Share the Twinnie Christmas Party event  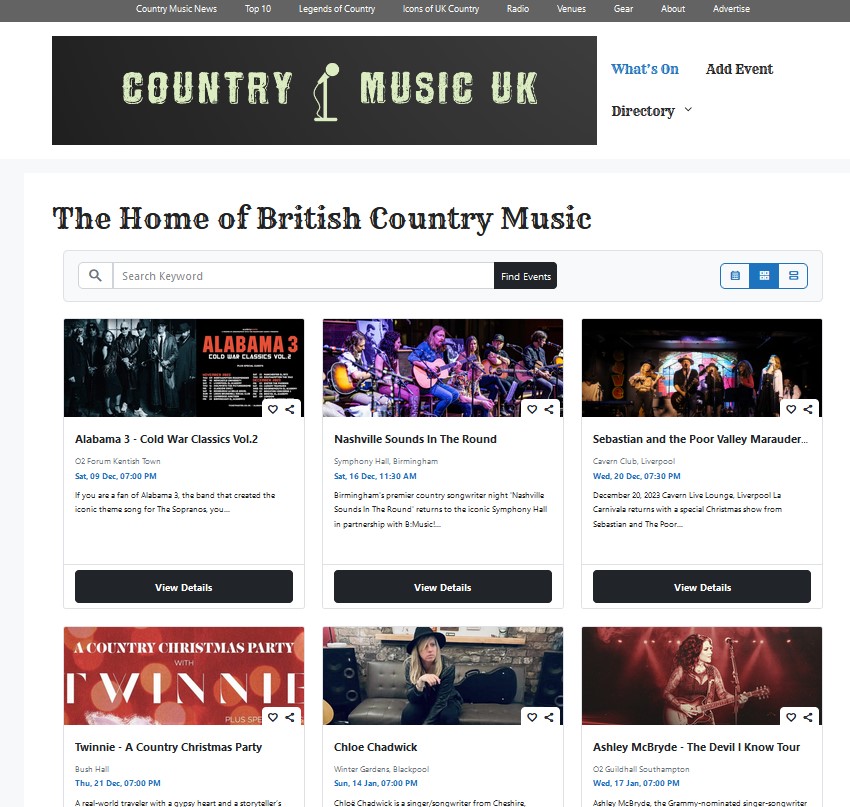(290, 717)
